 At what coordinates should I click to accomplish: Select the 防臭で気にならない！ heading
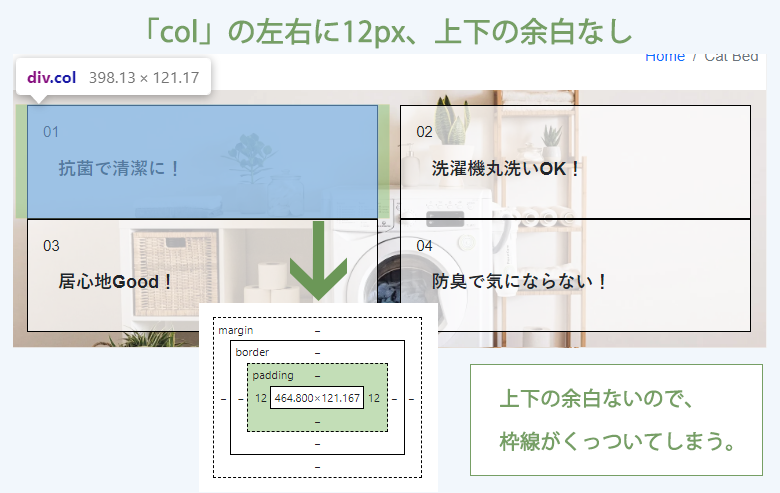tap(521, 281)
